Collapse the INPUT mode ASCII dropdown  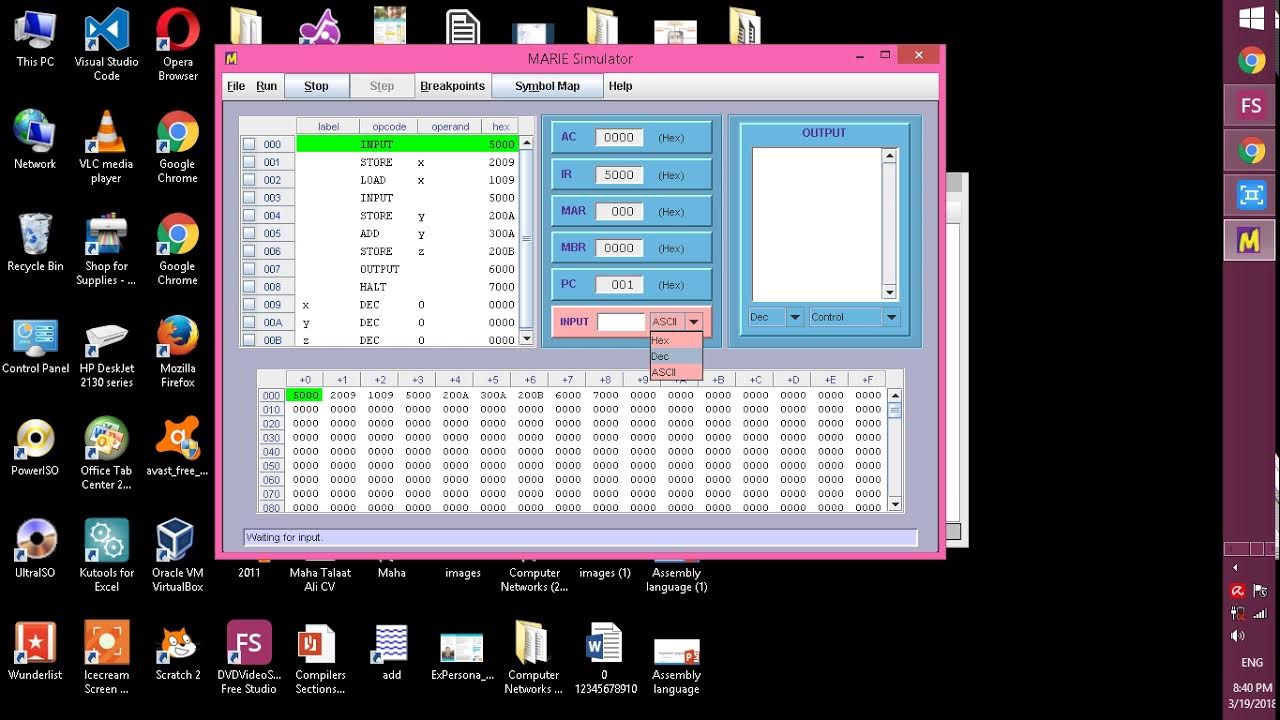coord(693,322)
